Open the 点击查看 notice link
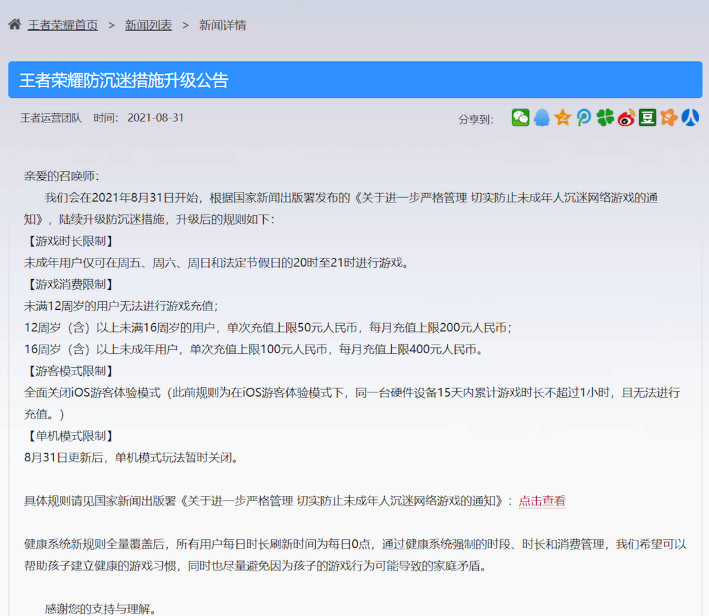 [x=542, y=501]
